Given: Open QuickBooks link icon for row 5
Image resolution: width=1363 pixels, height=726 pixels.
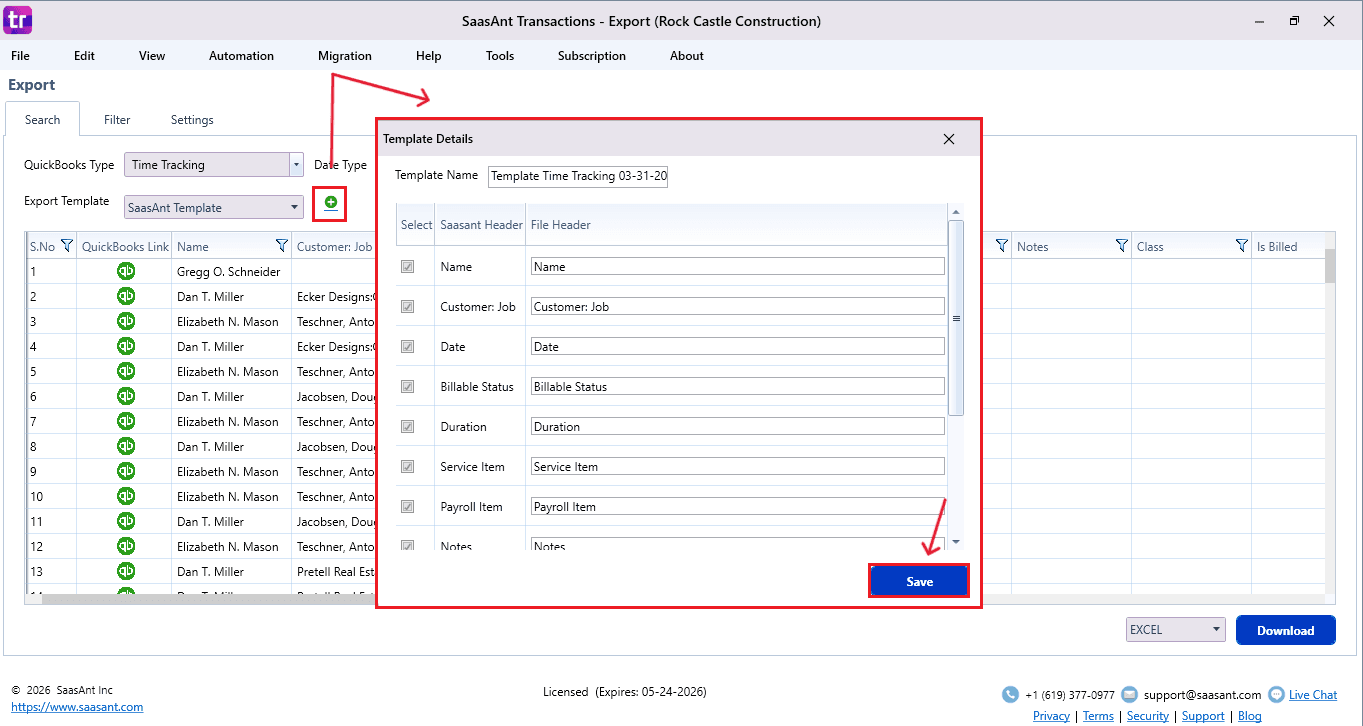Looking at the screenshot, I should click(x=126, y=371).
